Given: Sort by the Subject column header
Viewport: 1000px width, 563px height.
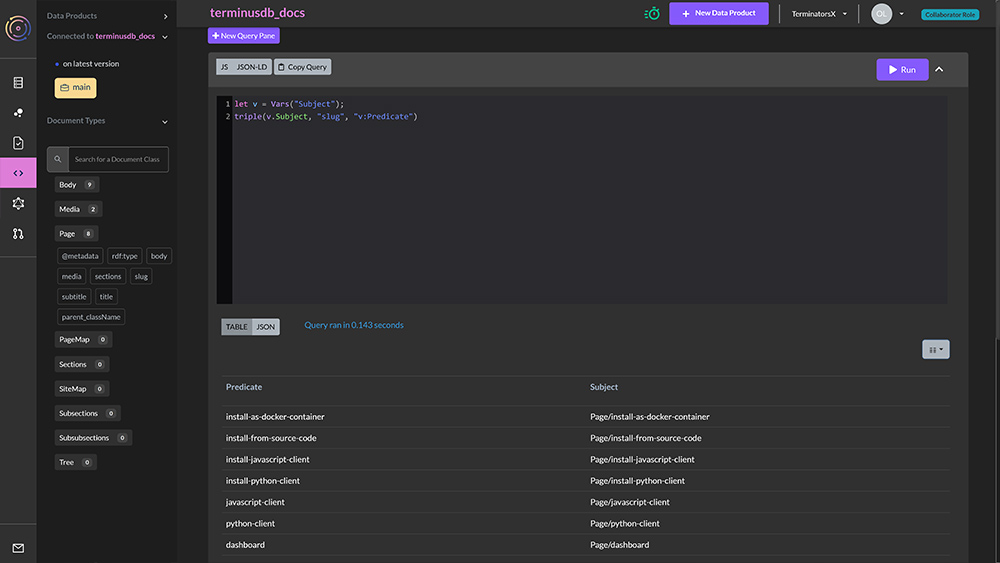Looking at the screenshot, I should click(603, 387).
